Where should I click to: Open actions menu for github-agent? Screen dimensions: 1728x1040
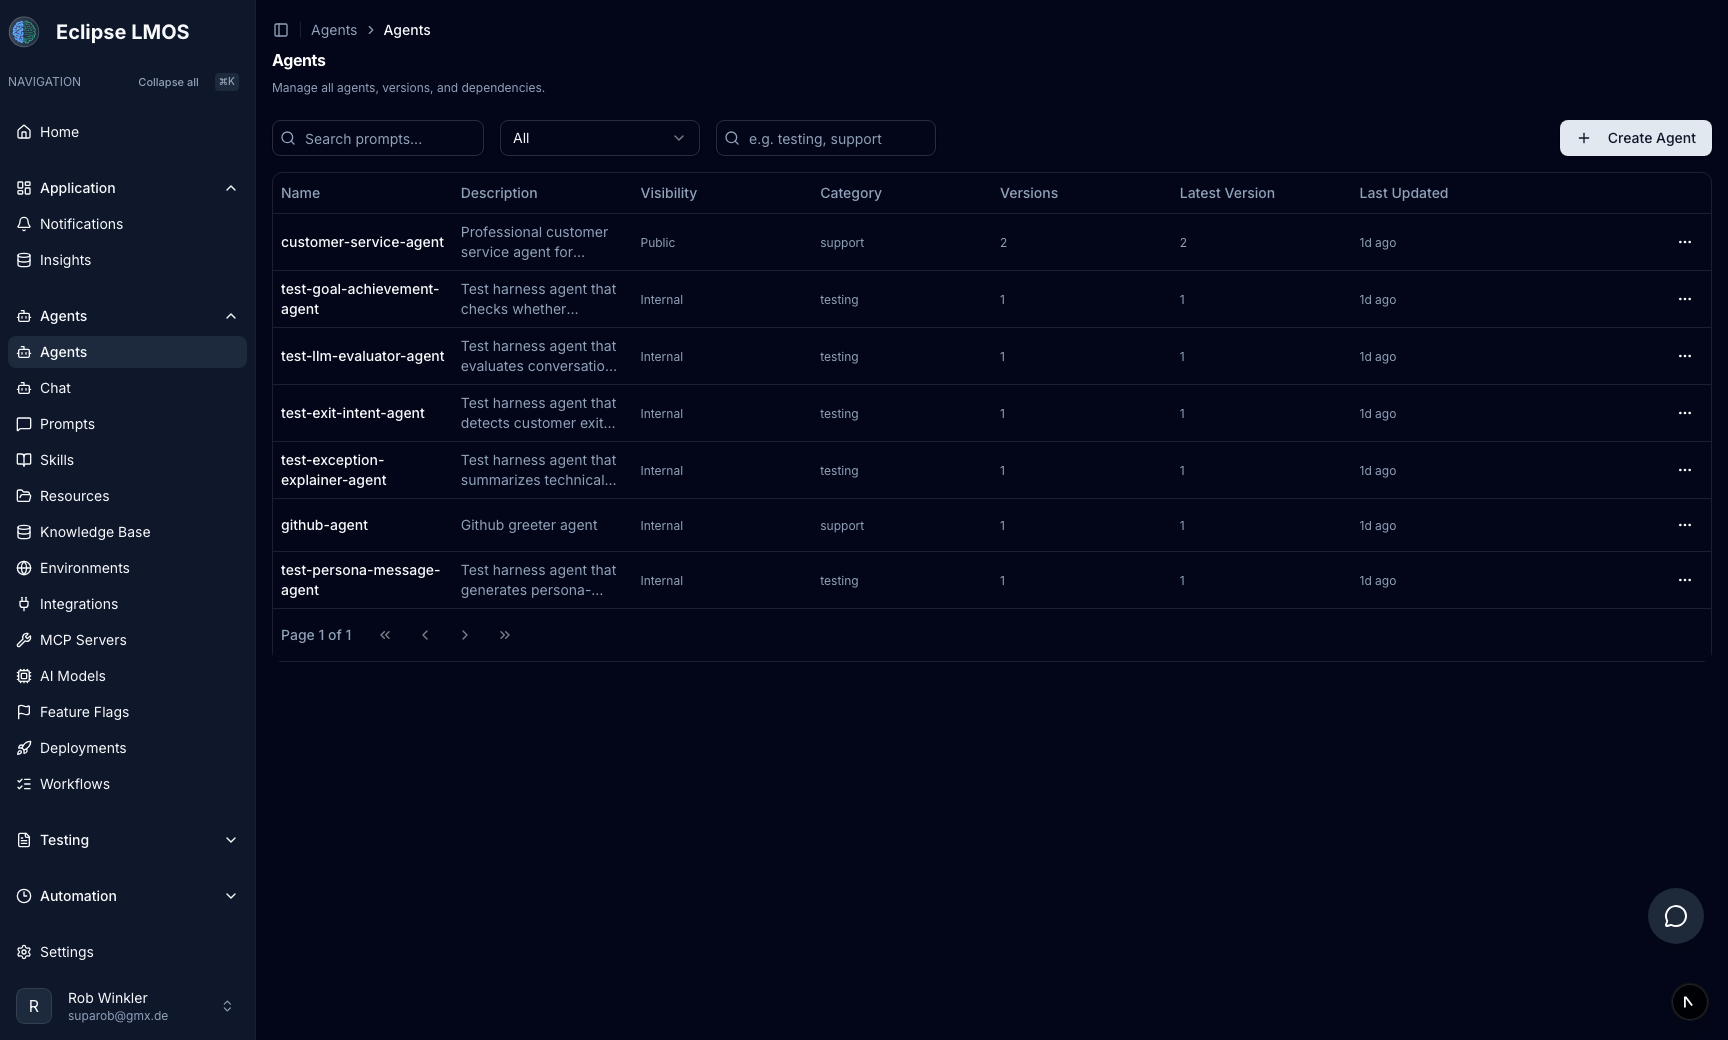pyautogui.click(x=1685, y=525)
